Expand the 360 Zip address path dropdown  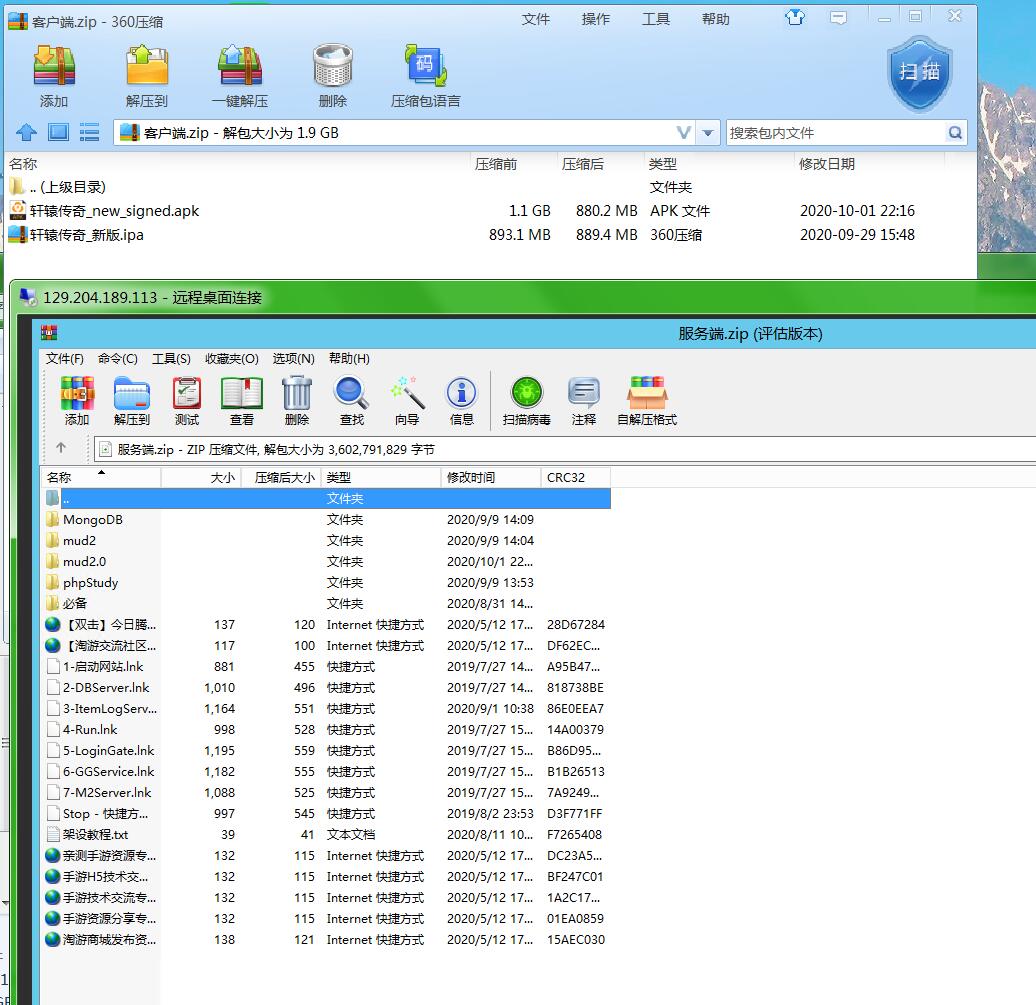(x=708, y=133)
